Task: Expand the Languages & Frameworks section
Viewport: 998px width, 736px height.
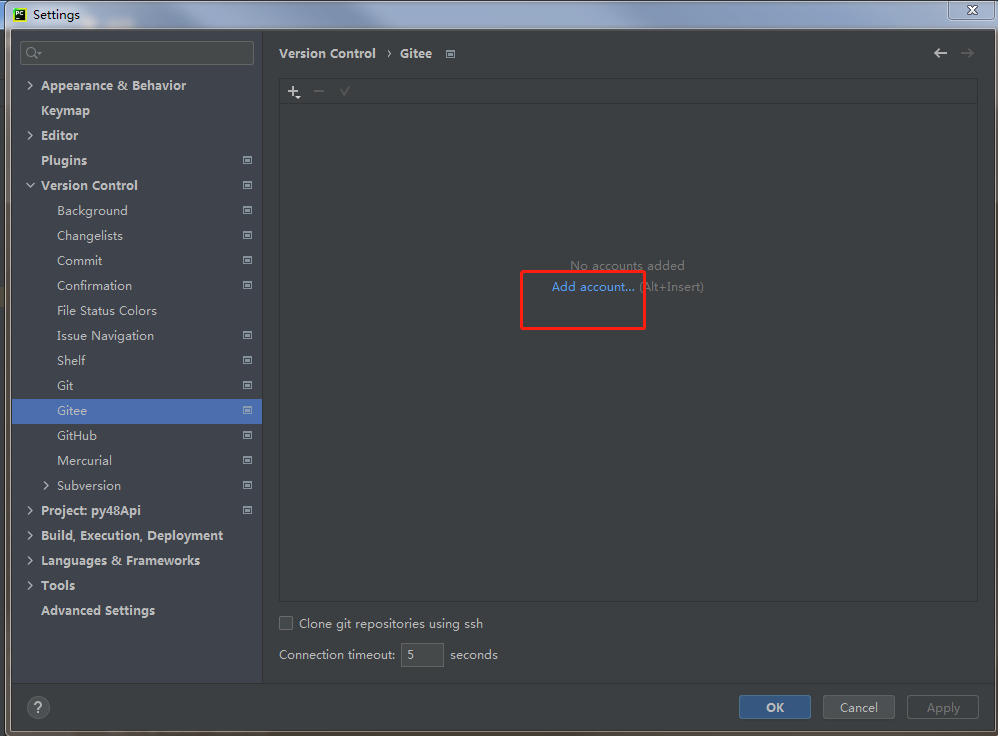Action: (30, 560)
